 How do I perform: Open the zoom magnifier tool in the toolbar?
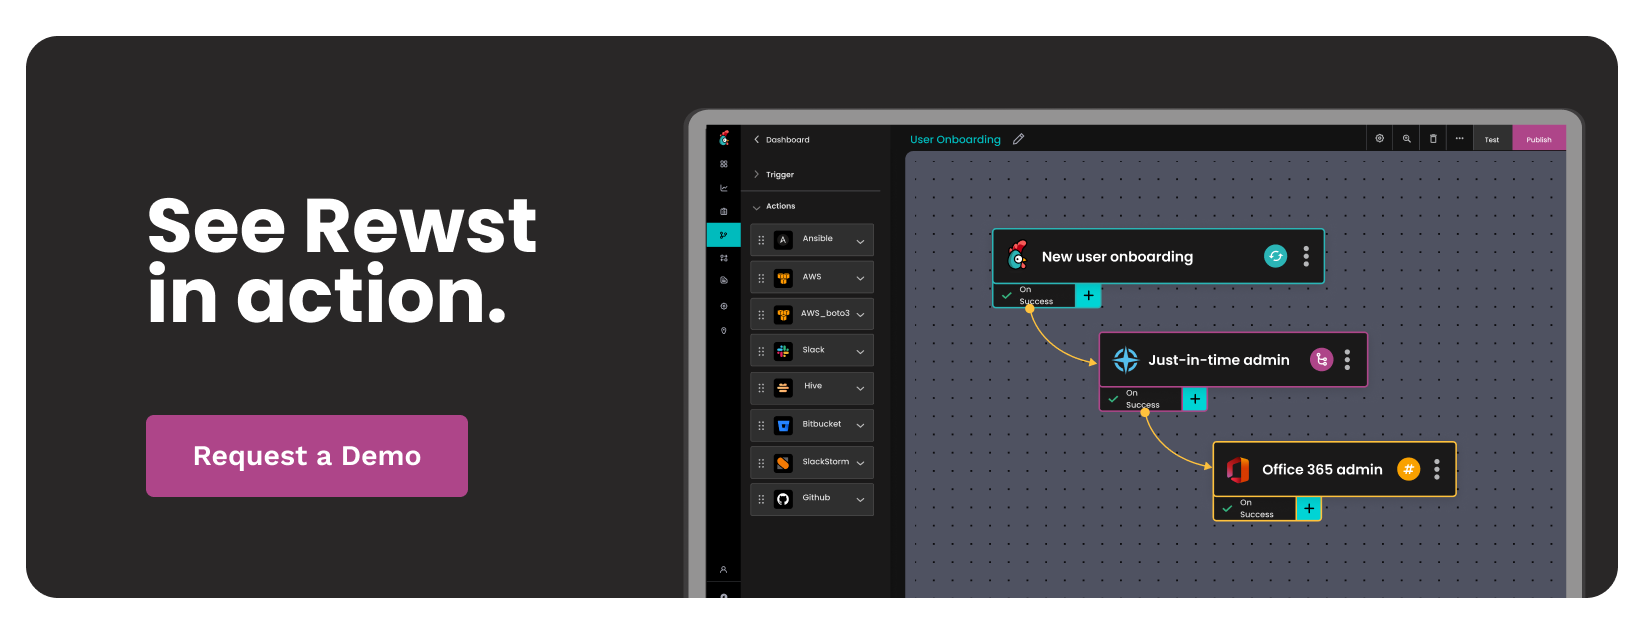[1406, 139]
